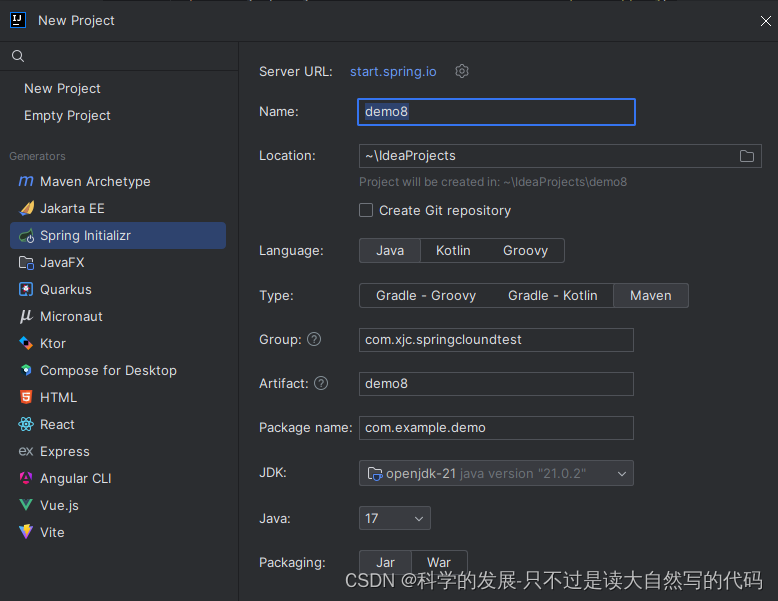
Task: Choose Quarkus generator
Action: tap(118, 289)
